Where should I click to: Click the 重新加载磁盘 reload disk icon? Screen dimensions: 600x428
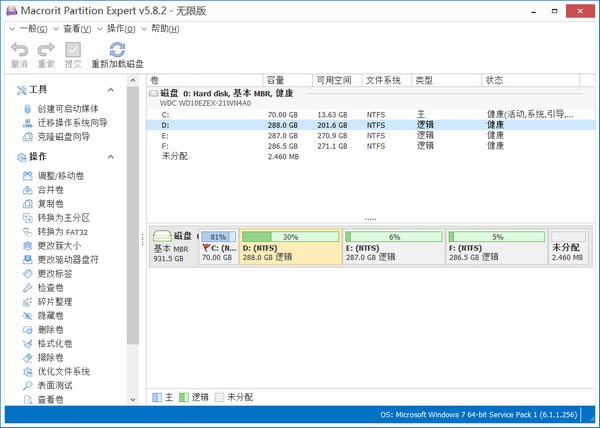click(117, 50)
